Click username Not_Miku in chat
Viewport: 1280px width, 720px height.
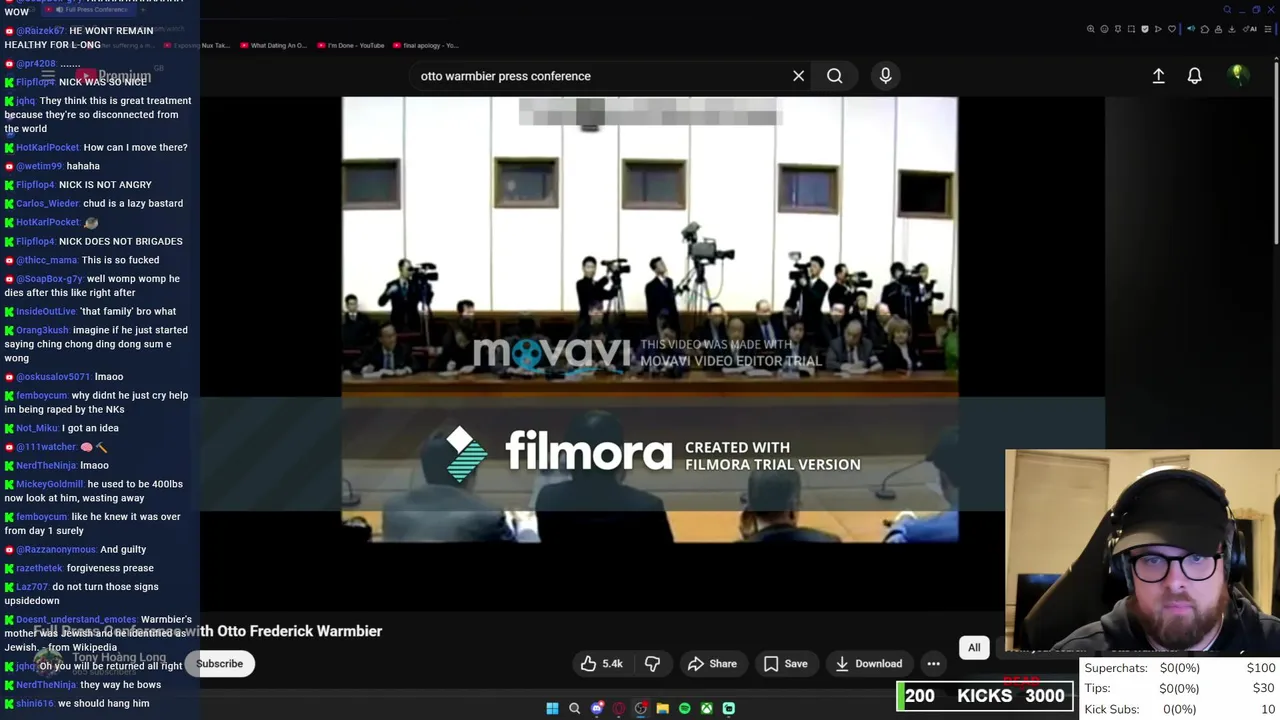point(37,428)
